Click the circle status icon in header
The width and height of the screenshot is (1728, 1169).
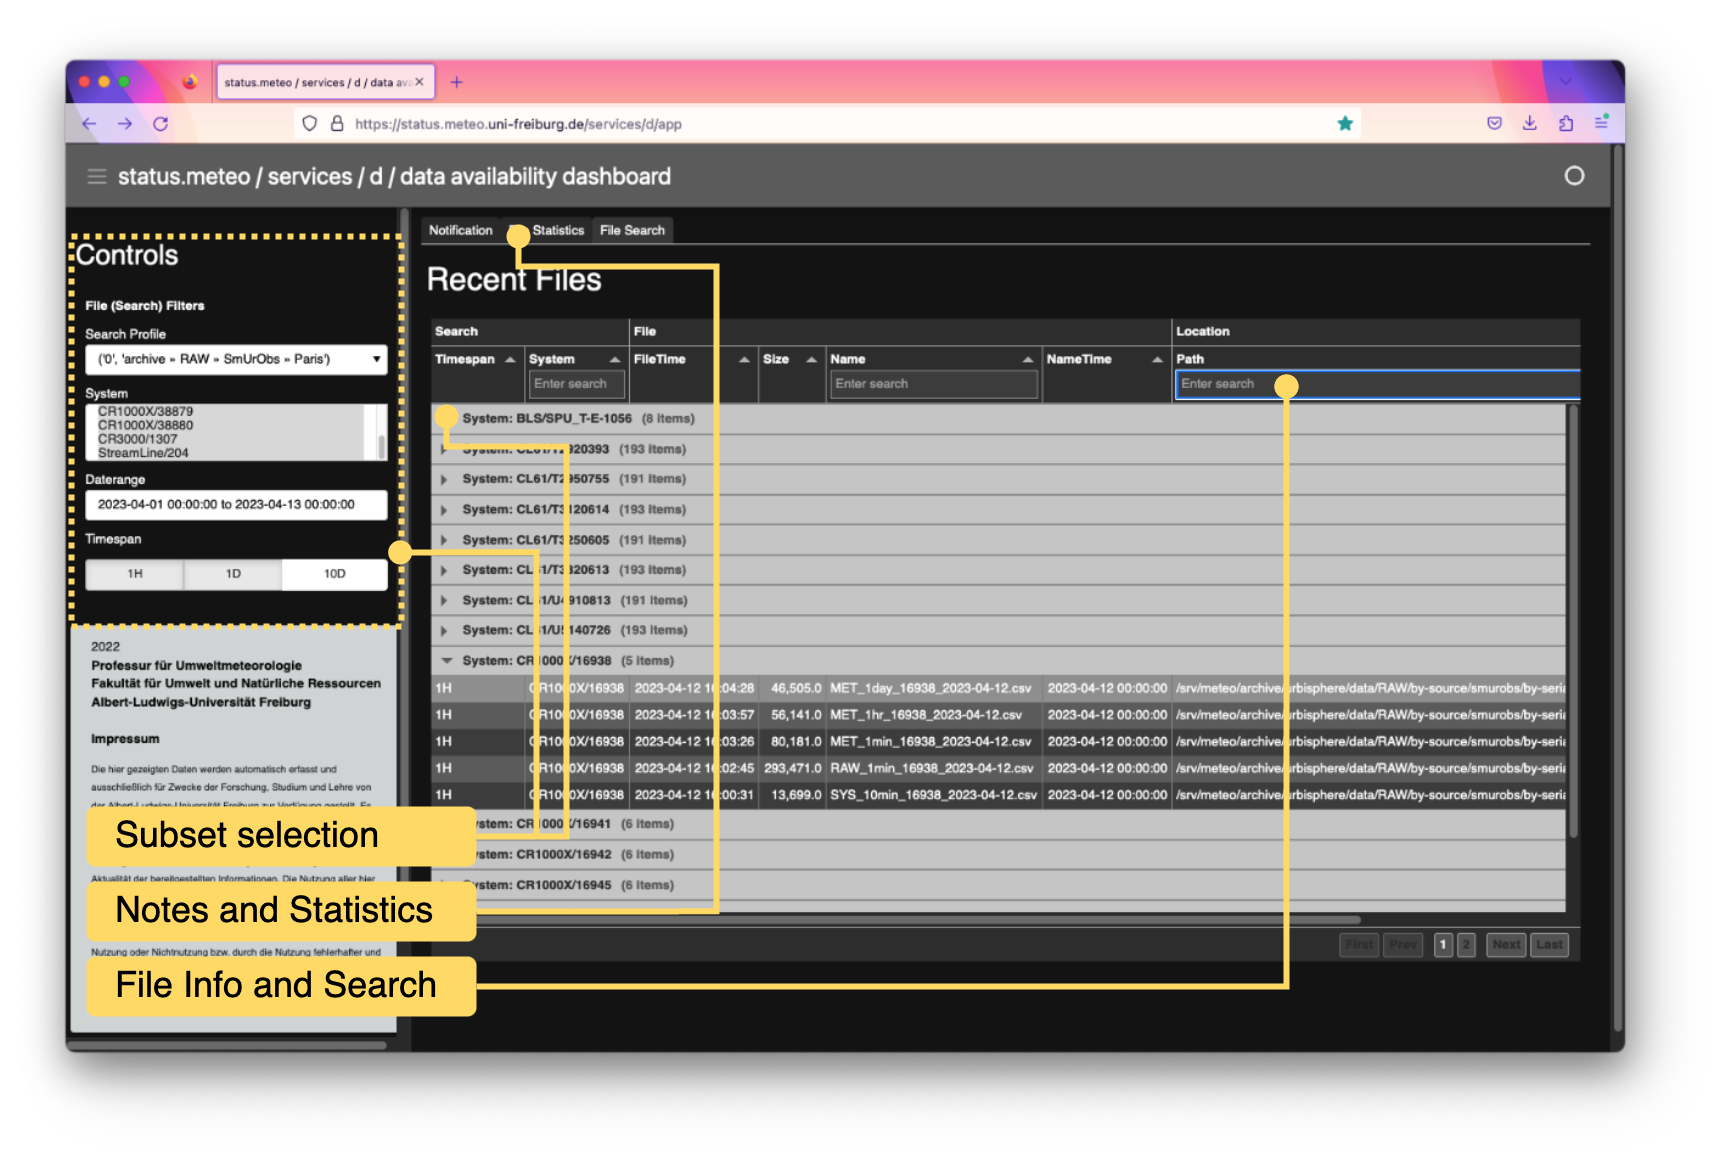(1573, 176)
